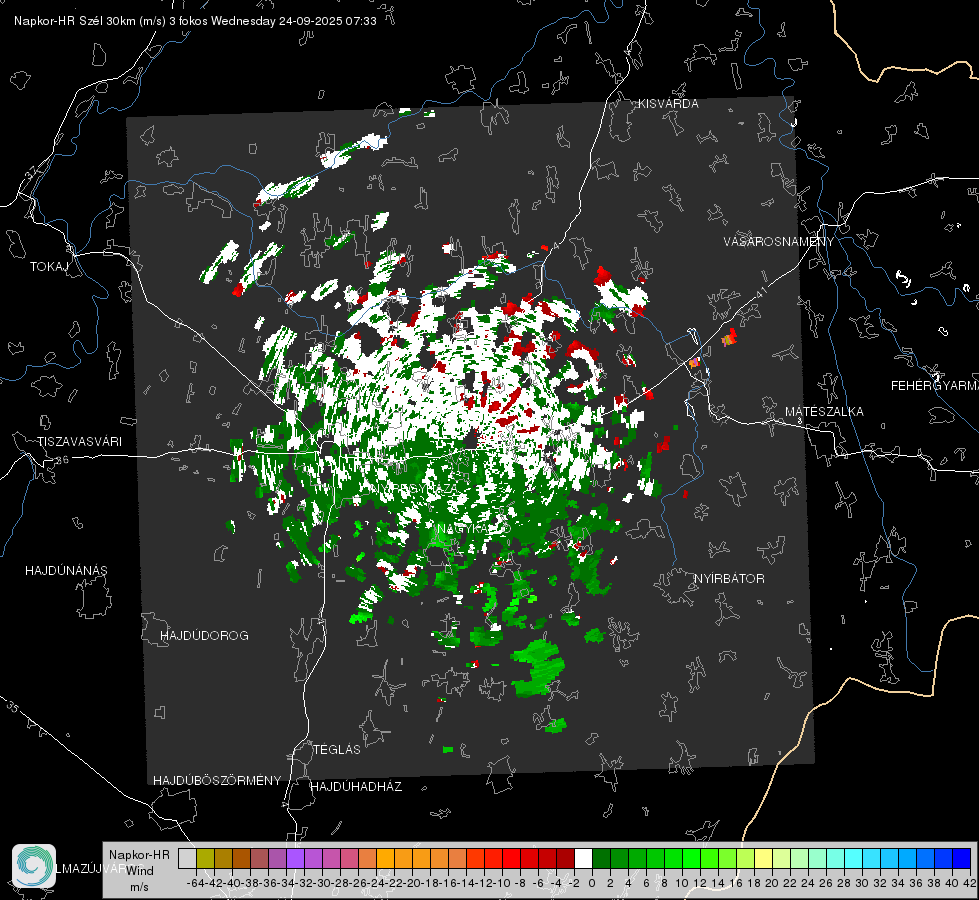Pick the pale yellow legend swatch

pyautogui.click(x=764, y=858)
